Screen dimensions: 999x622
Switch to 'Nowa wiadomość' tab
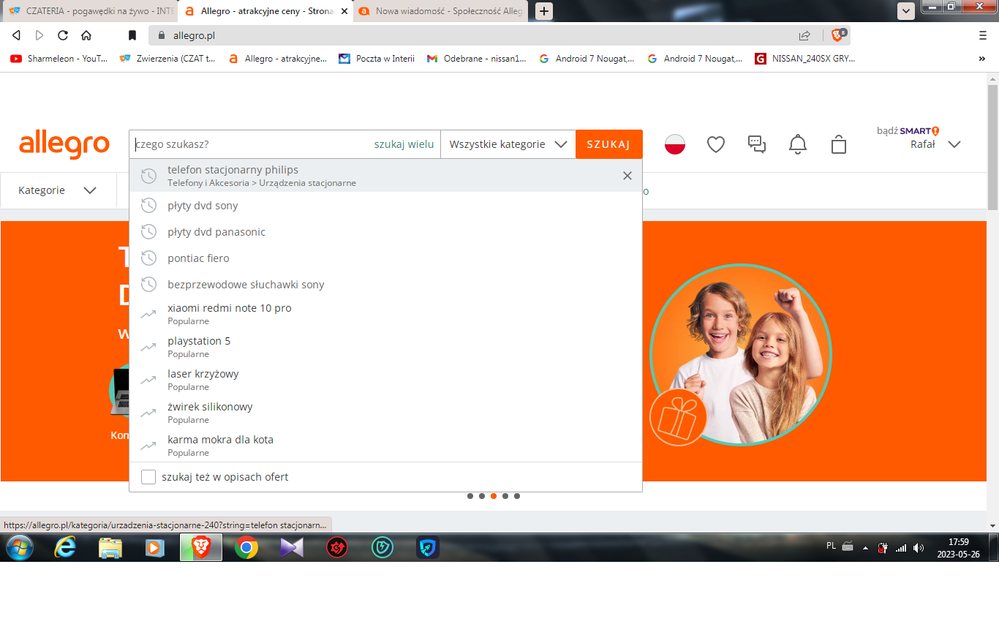point(441,11)
